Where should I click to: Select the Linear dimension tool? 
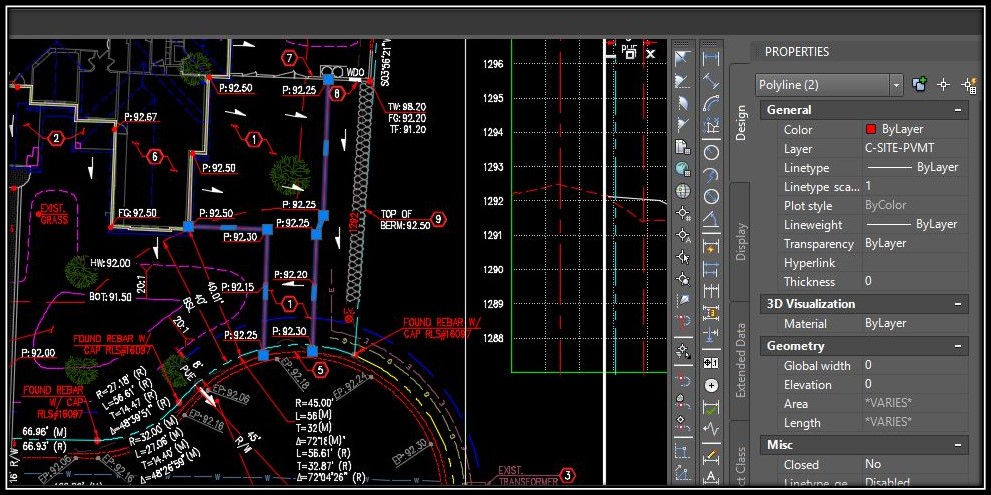(712, 59)
